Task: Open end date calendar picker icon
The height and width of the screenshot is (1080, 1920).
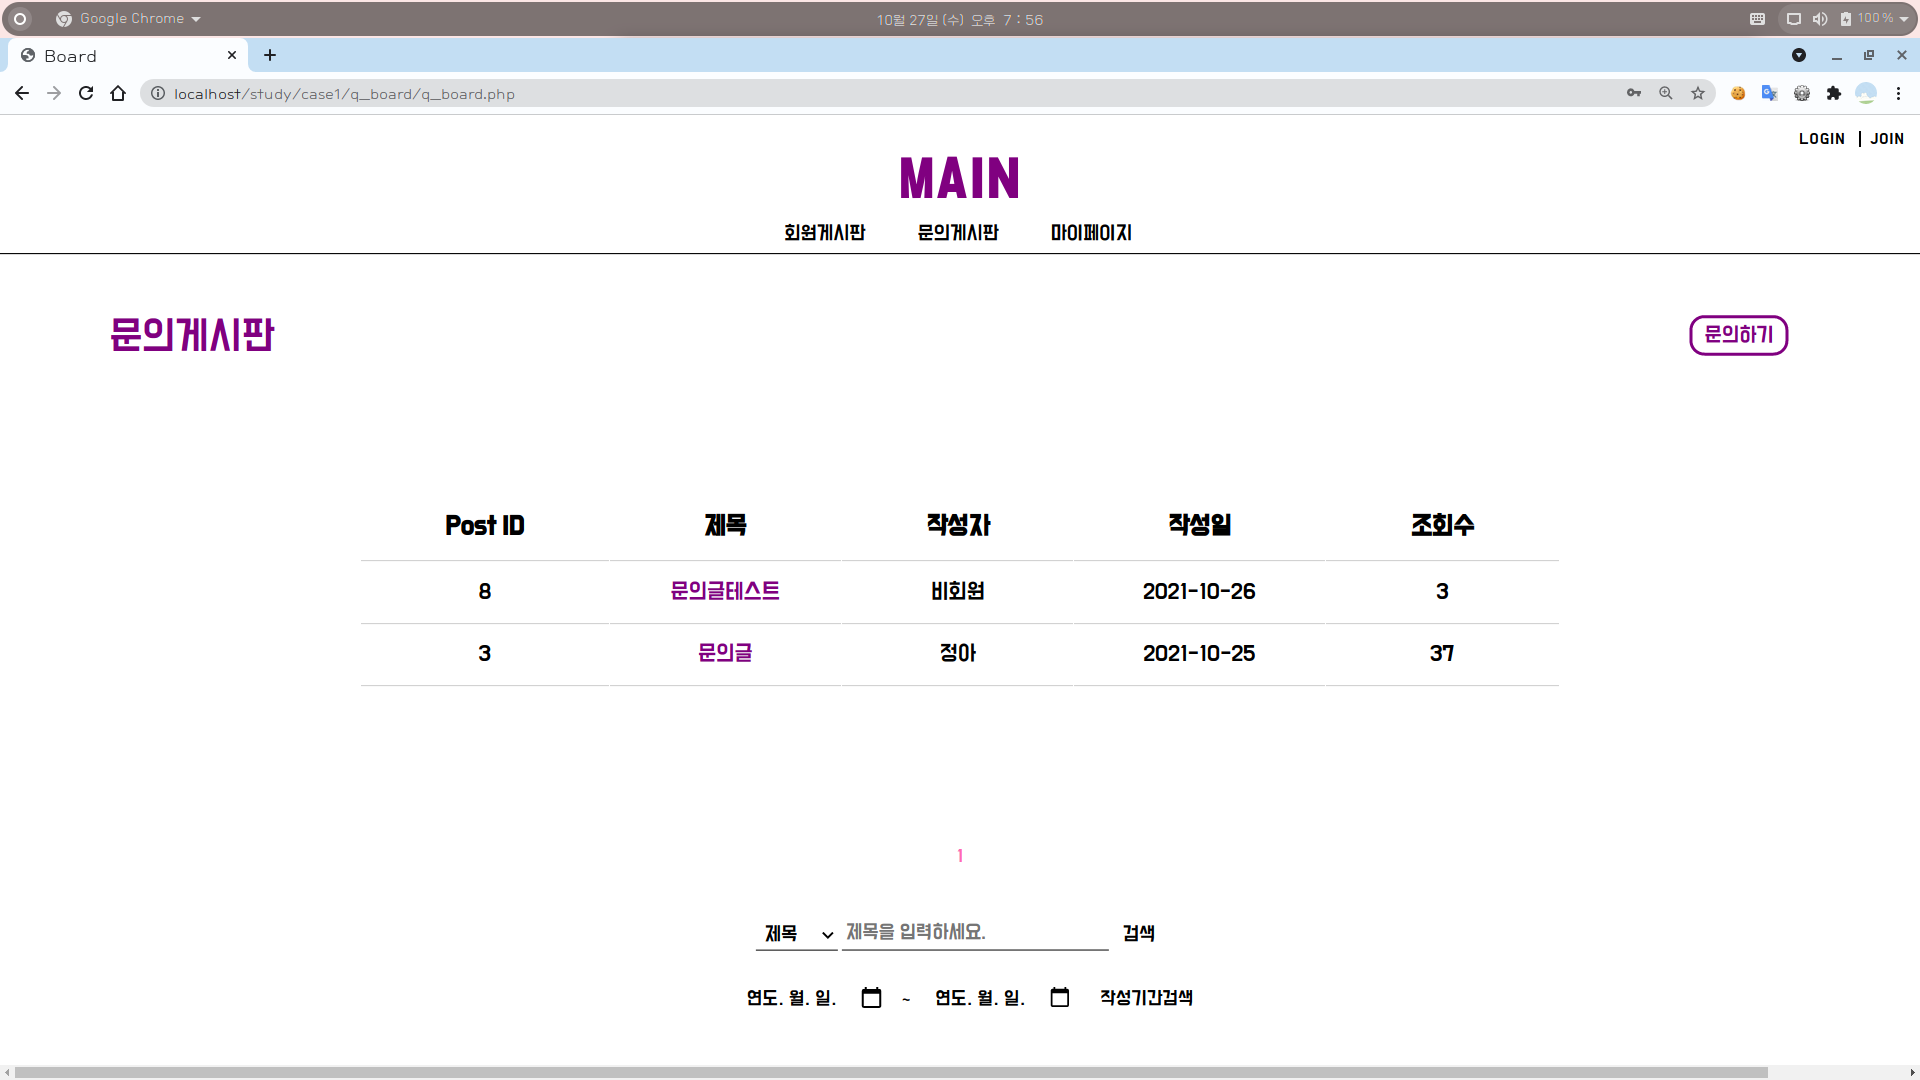Action: 1060,997
